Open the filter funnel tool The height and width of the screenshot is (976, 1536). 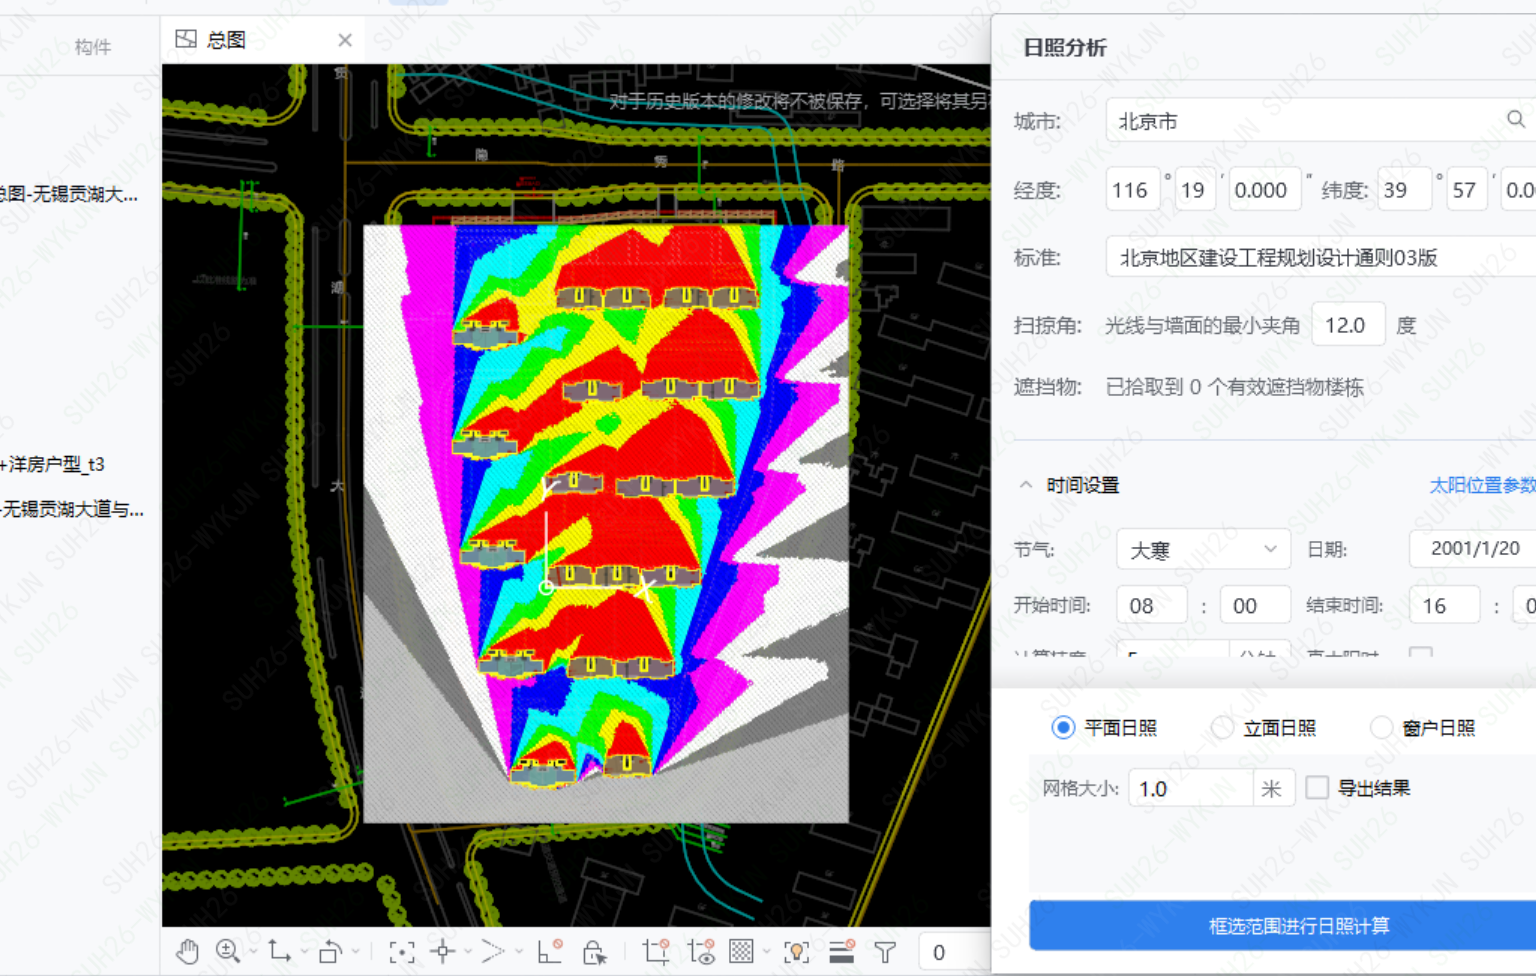coord(885,952)
